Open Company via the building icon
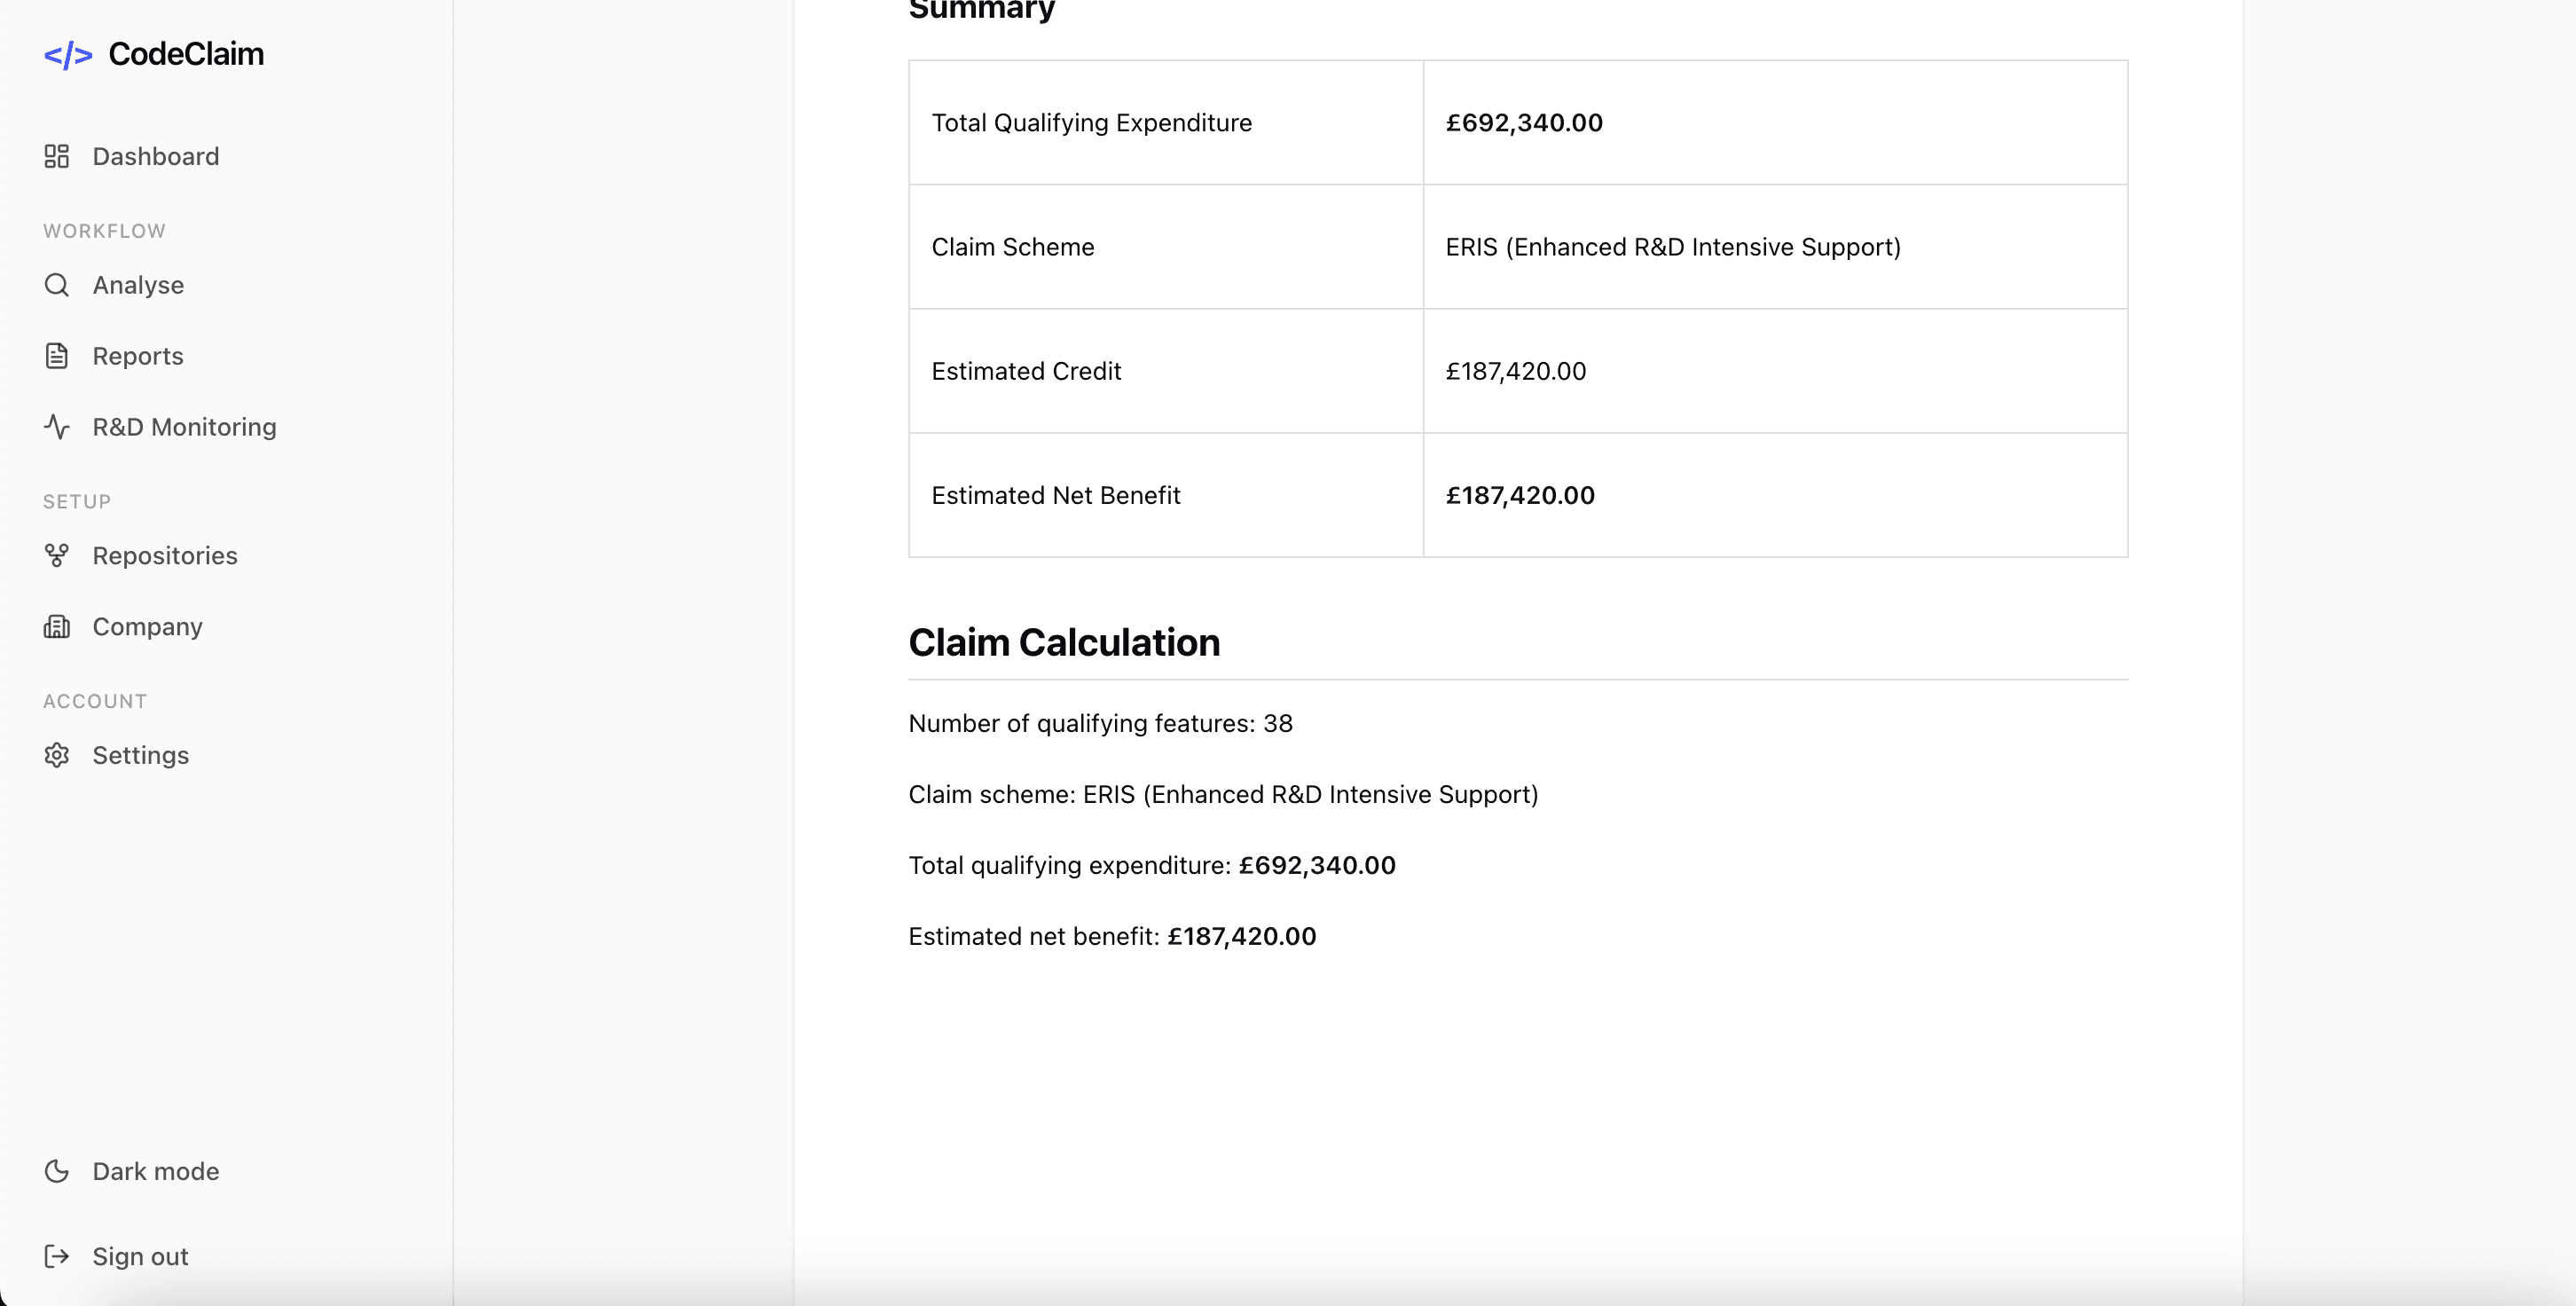Image resolution: width=2576 pixels, height=1306 pixels. click(x=57, y=626)
